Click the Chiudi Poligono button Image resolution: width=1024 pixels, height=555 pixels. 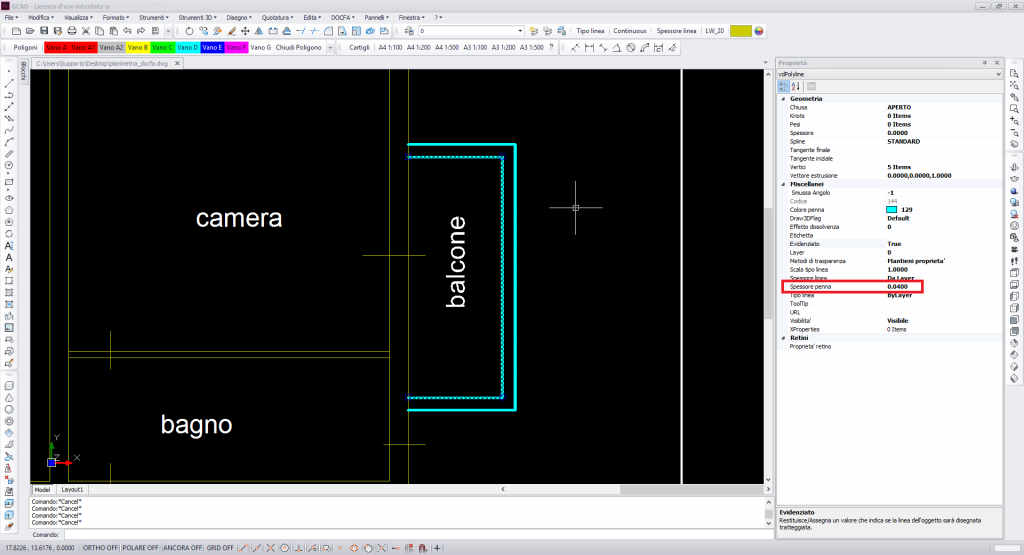298,48
